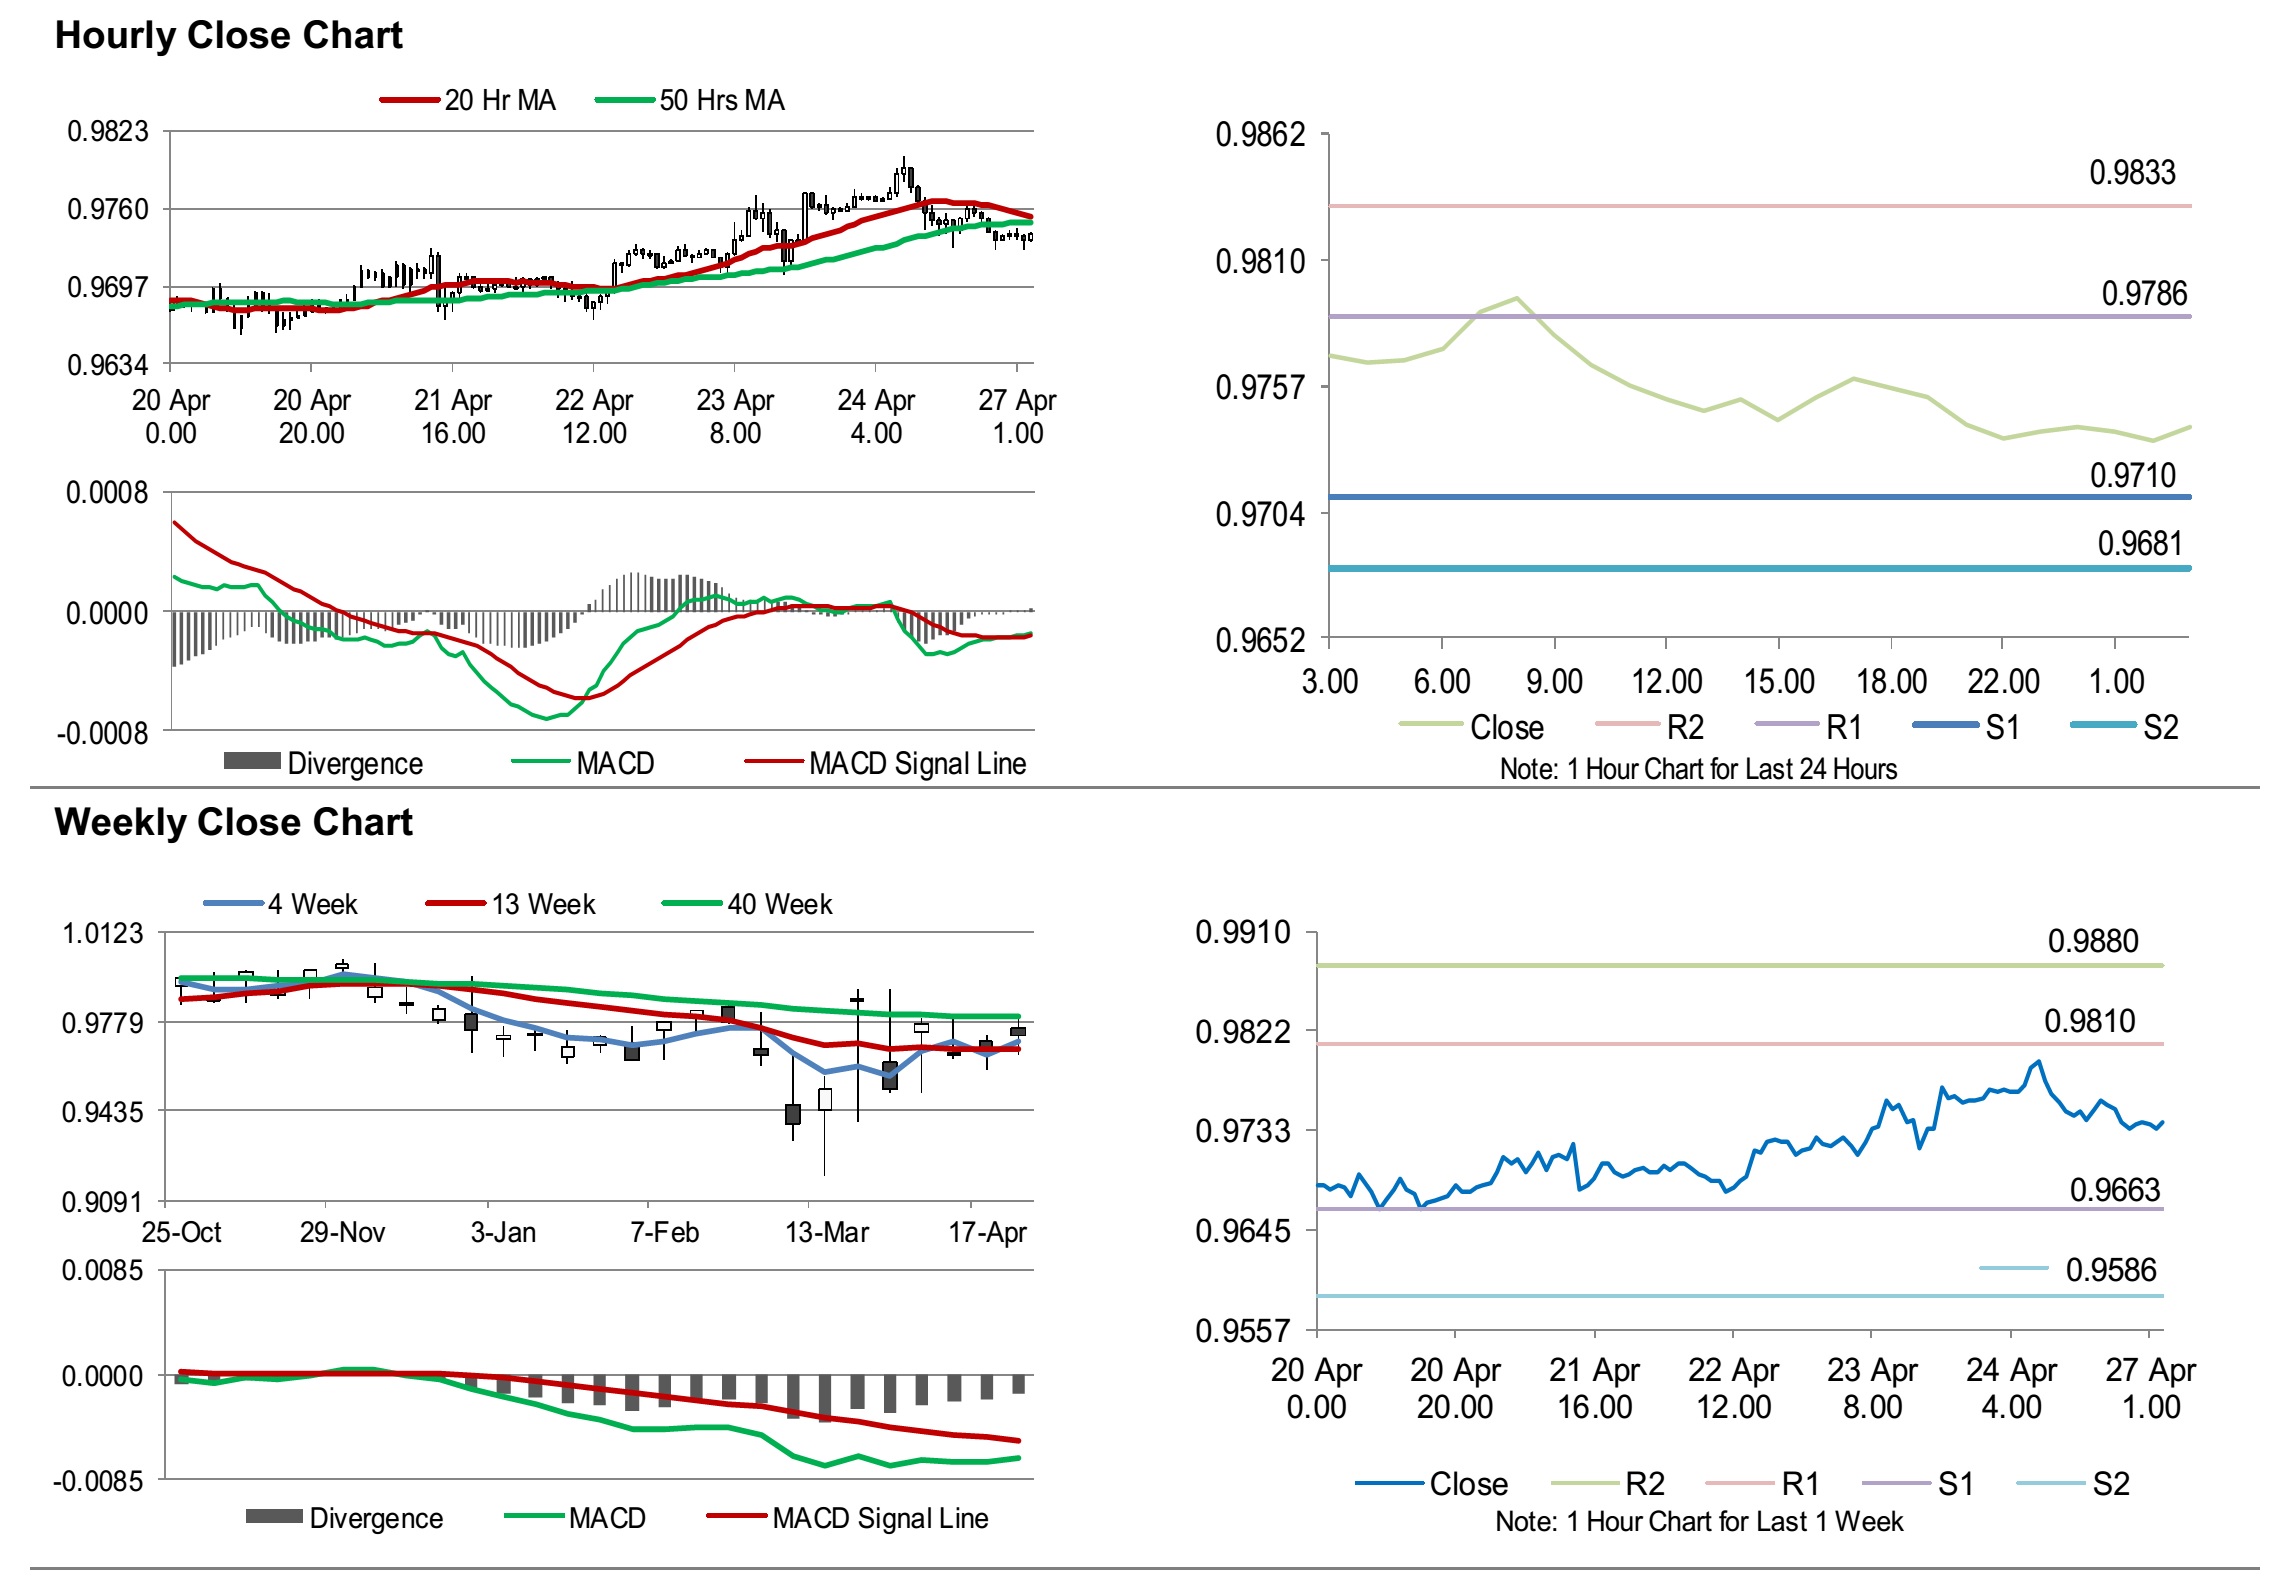
Task: Click the 0.9810 weekly R1 label
Action: [2089, 1022]
